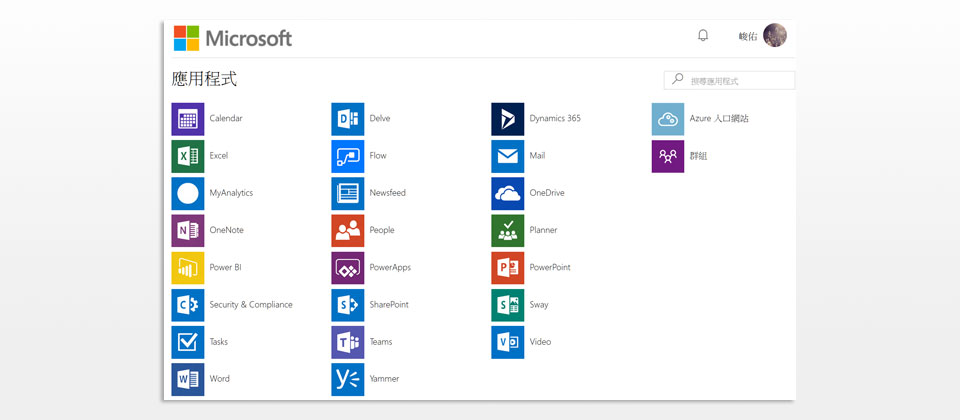Click the Dynamics 365 label
The width and height of the screenshot is (960, 420).
555,118
